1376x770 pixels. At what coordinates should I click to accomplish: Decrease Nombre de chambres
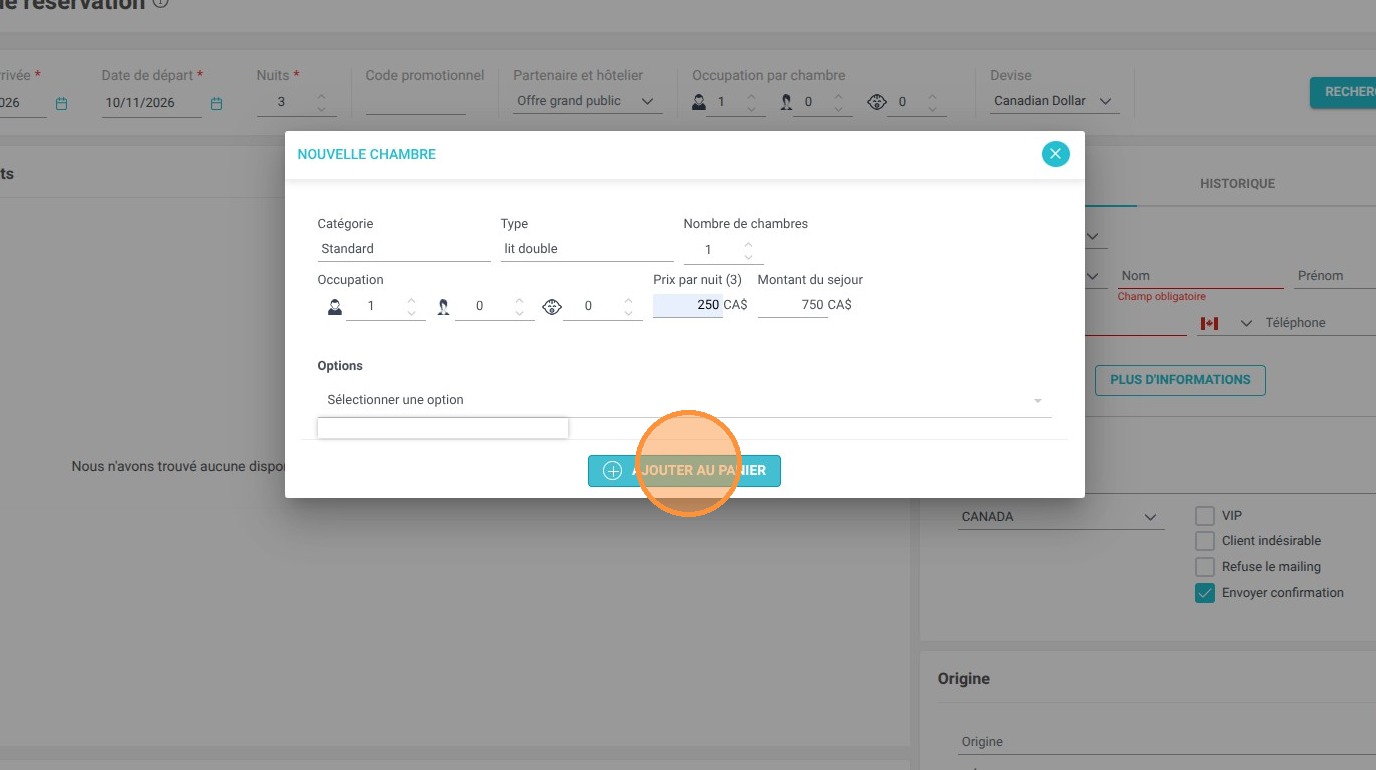tap(748, 256)
